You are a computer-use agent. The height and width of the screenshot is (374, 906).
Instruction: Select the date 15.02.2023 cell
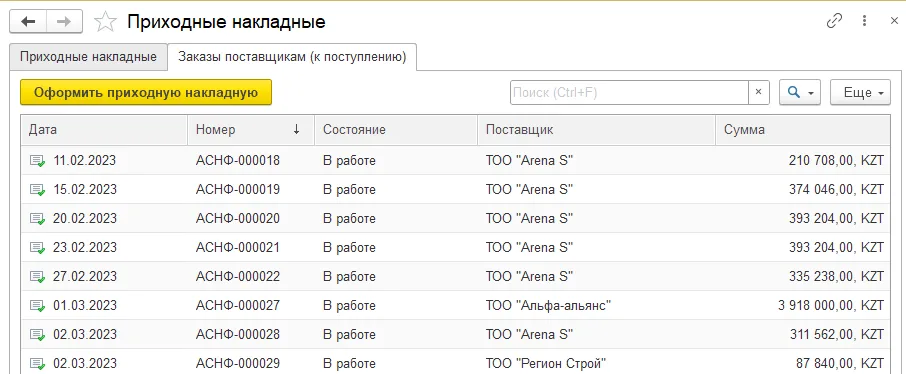(85, 190)
